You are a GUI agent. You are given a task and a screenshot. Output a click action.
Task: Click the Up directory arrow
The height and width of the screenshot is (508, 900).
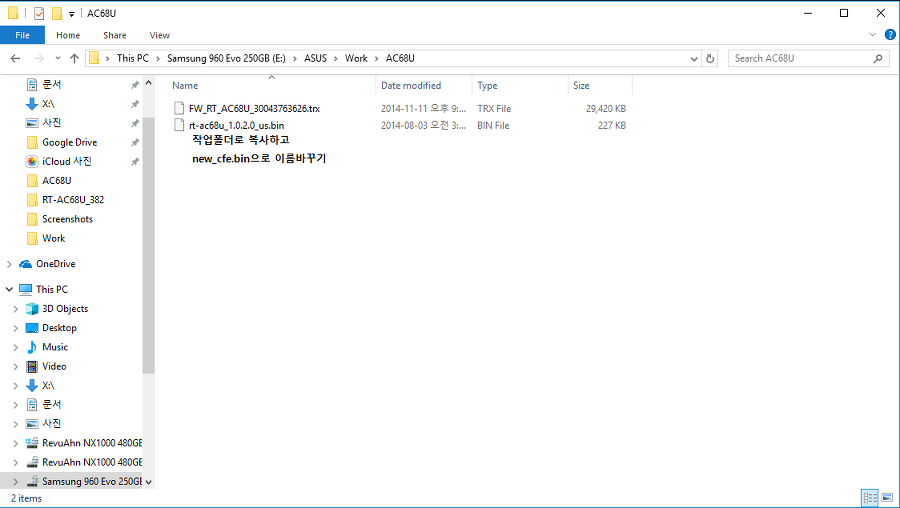click(74, 59)
